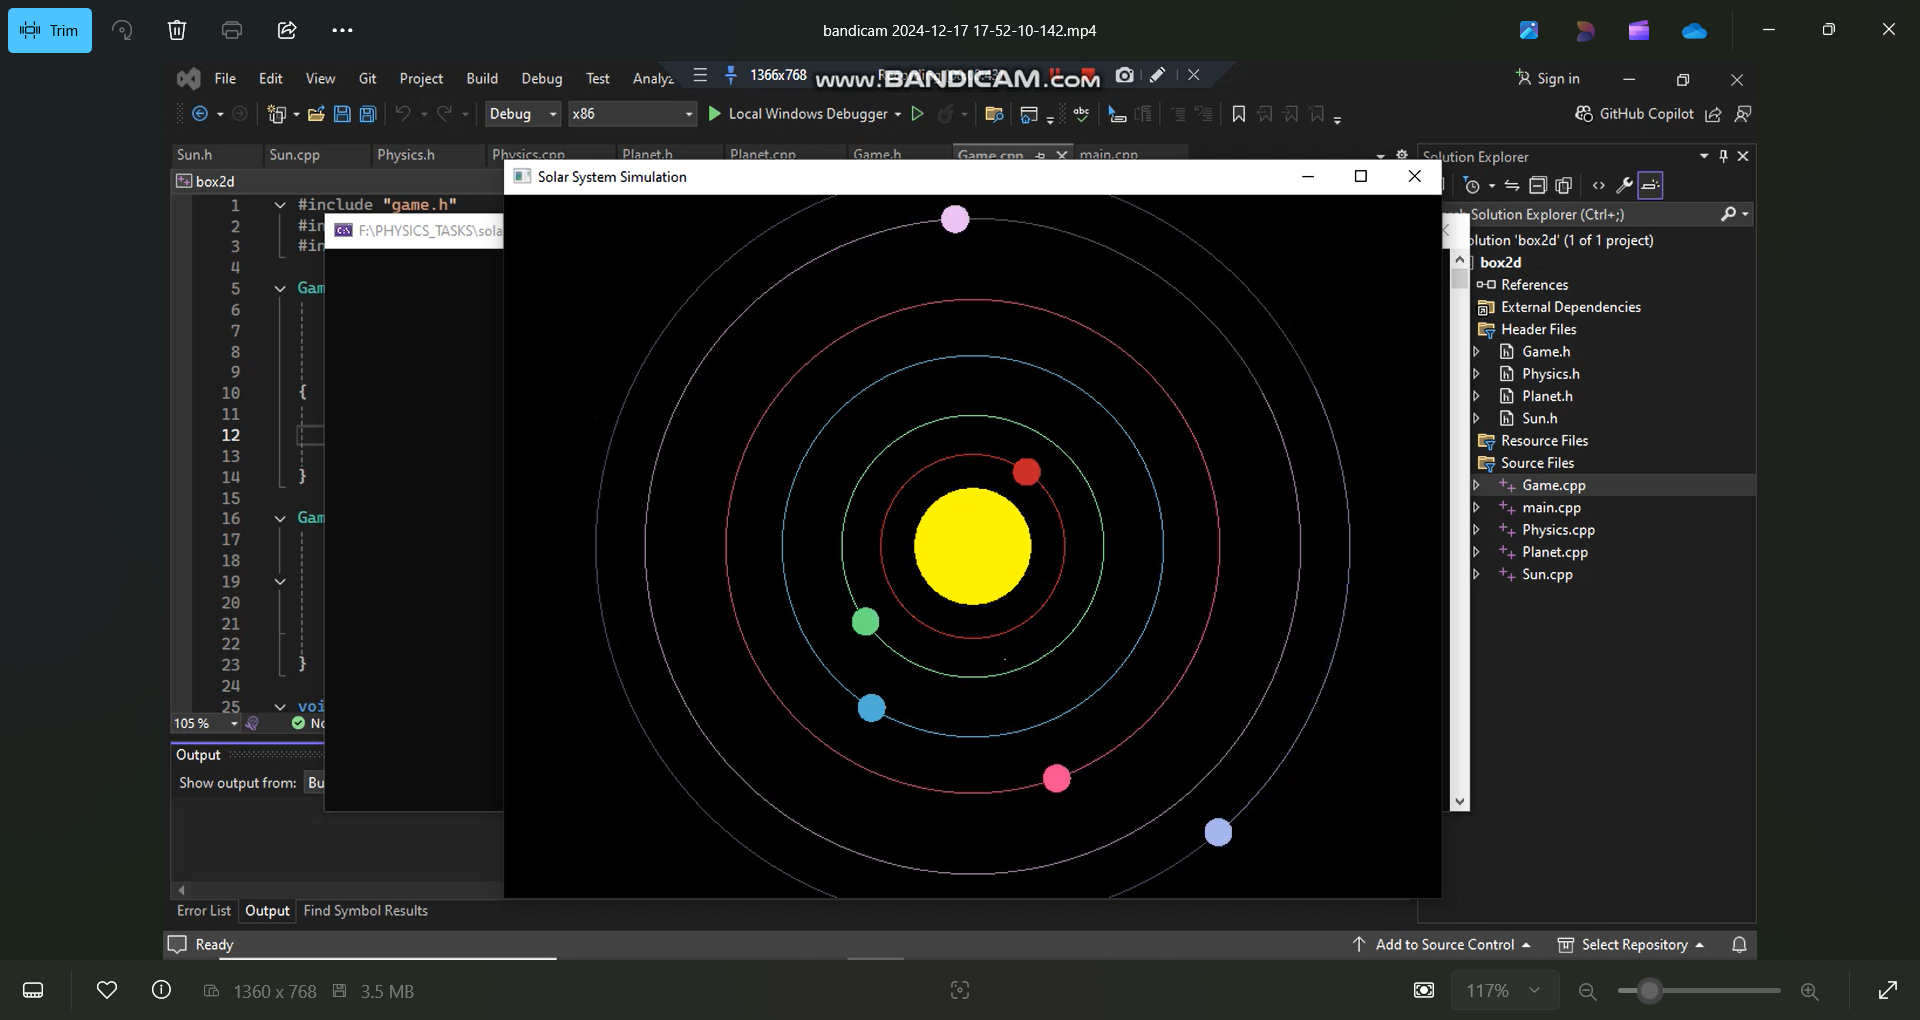Click the print icon

(232, 30)
